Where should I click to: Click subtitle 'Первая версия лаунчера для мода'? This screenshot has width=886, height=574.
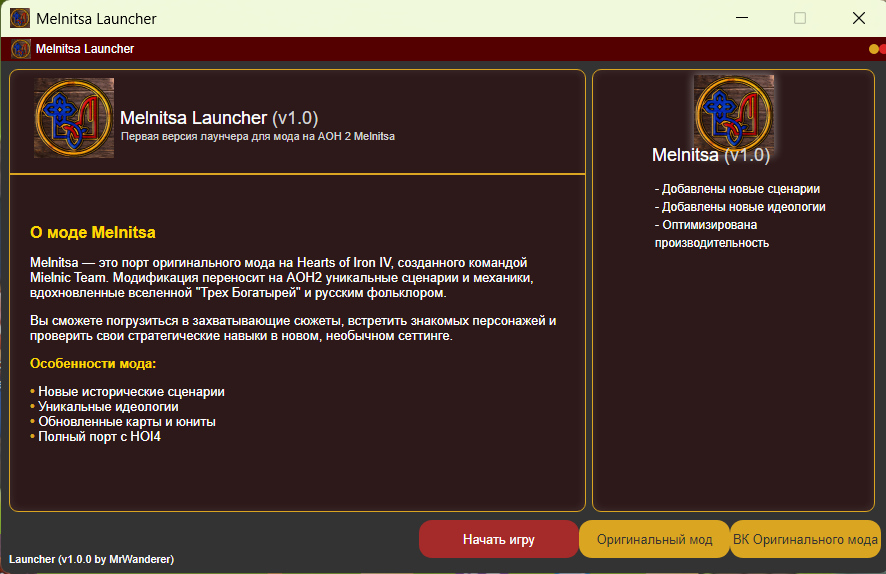(x=258, y=136)
